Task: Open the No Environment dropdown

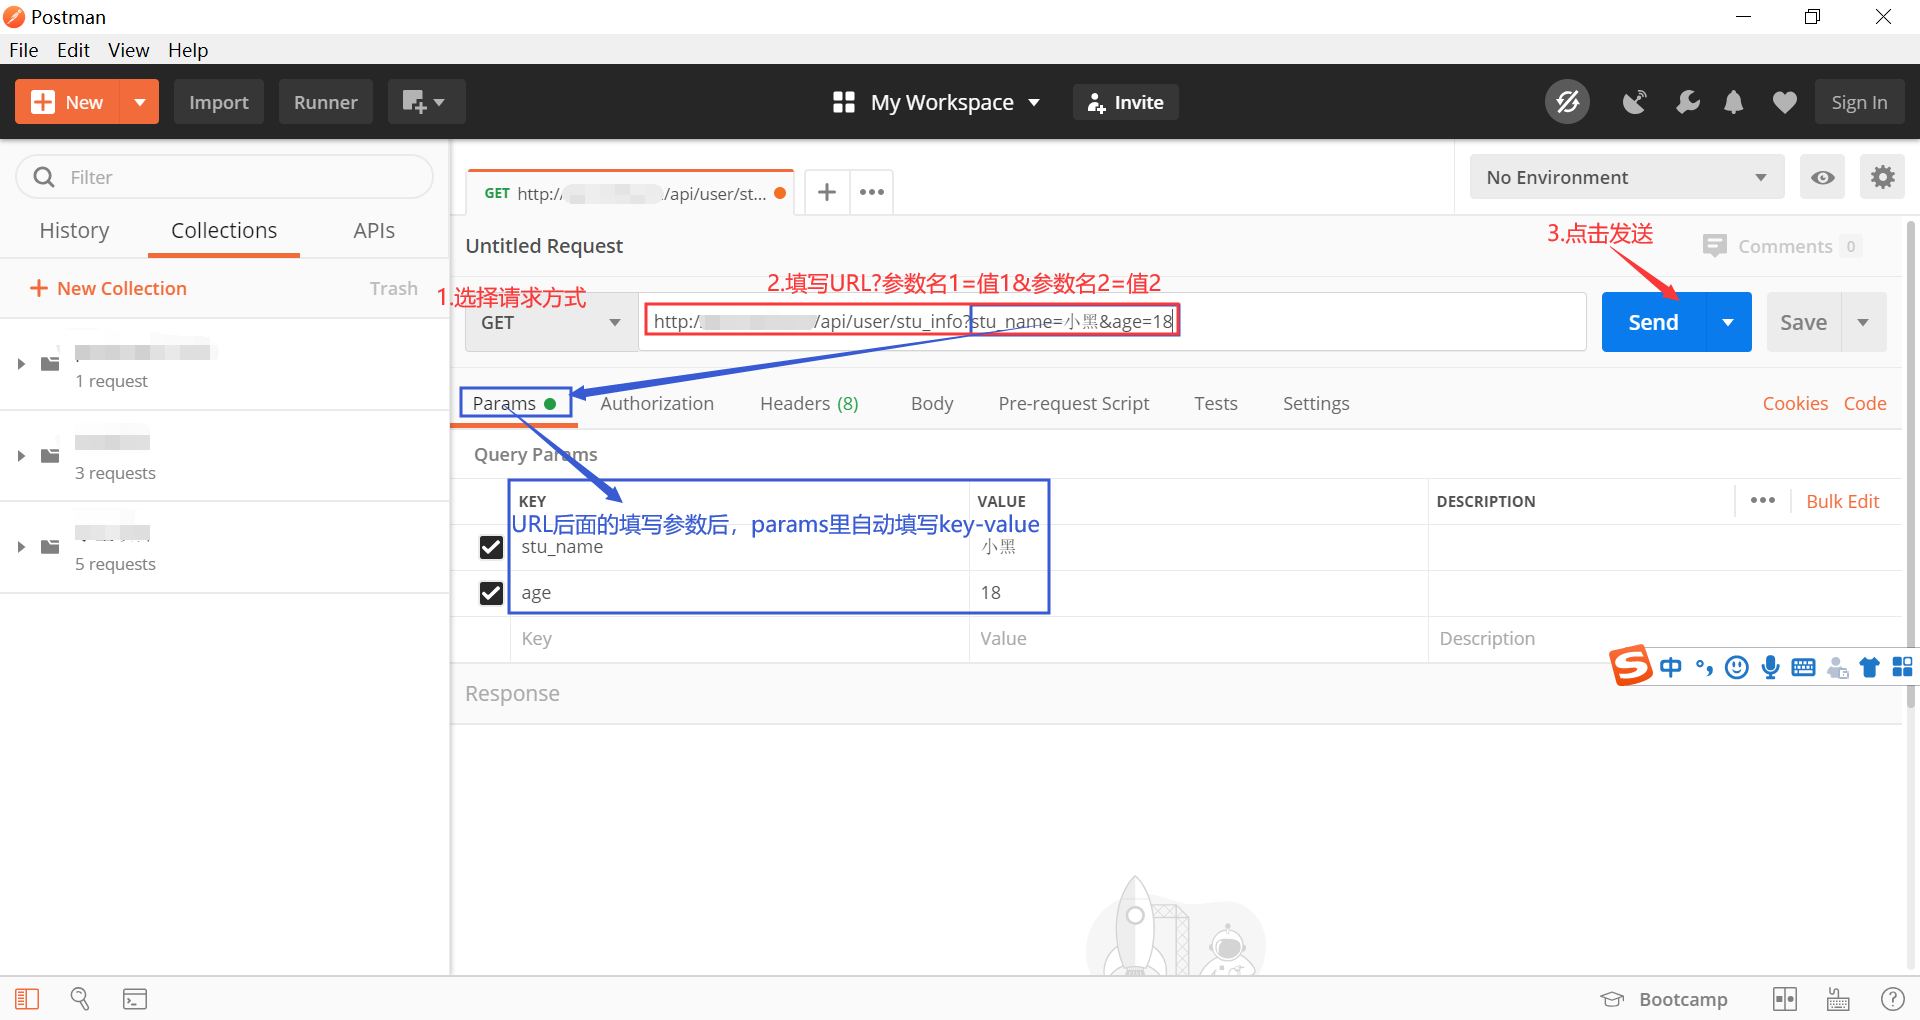Action: point(1627,177)
